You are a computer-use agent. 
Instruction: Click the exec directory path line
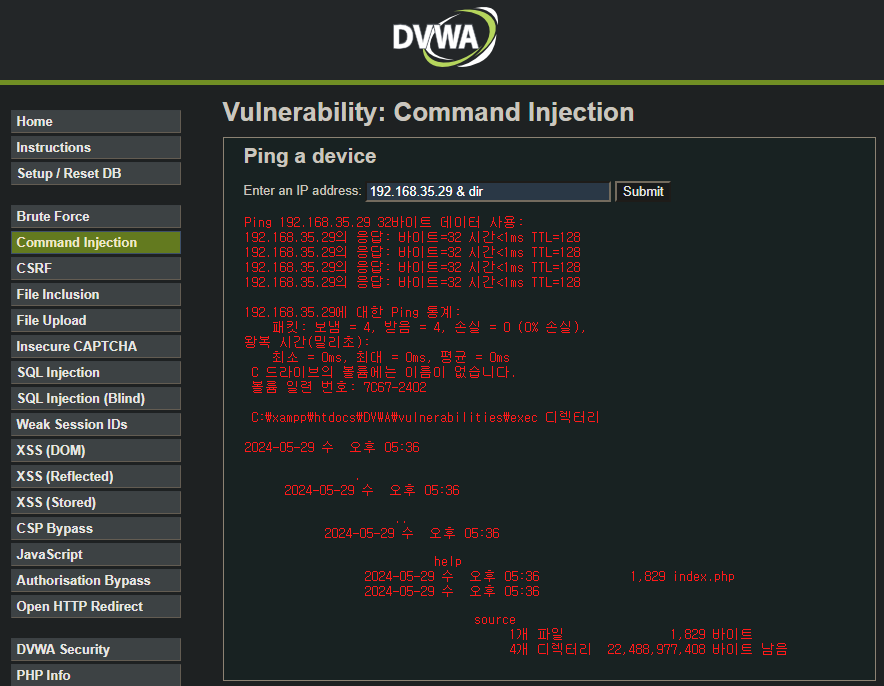(x=425, y=418)
